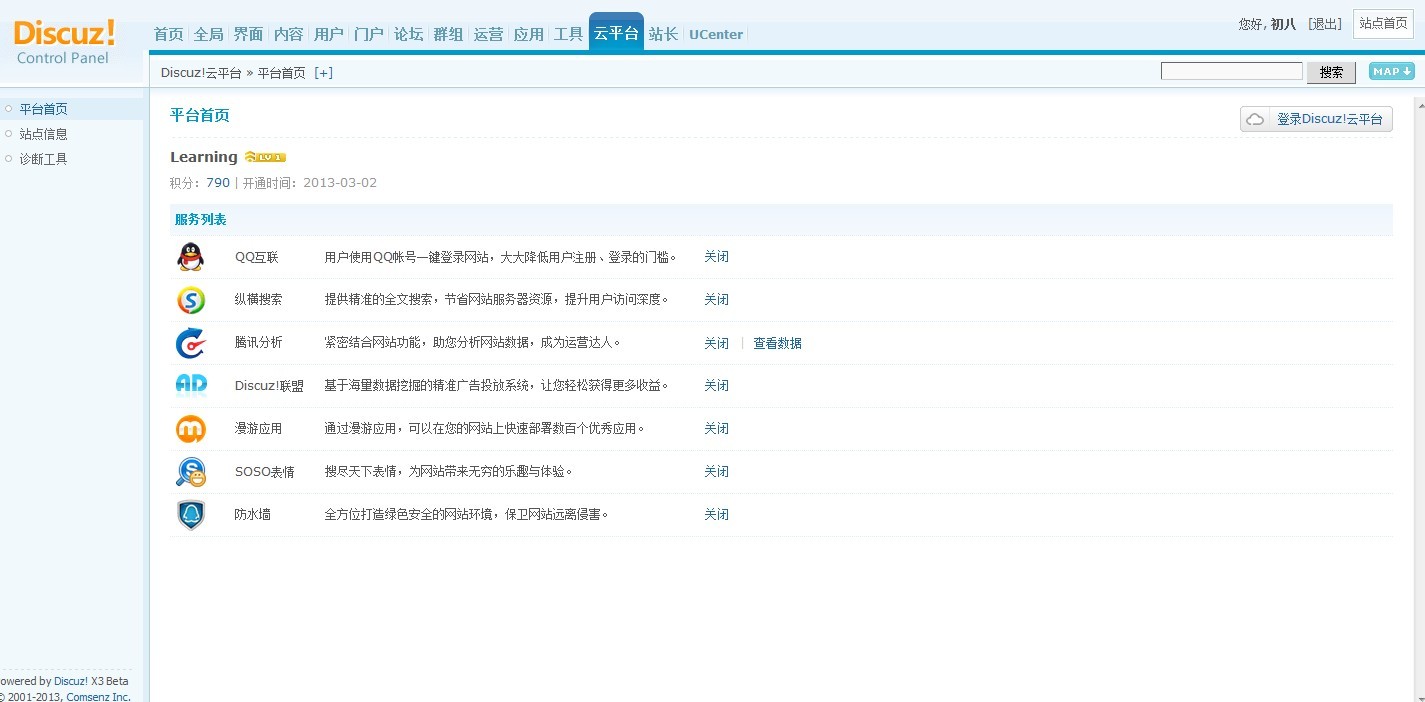Click the LV1 level badge next to Learning
The width and height of the screenshot is (1425, 702).
pyautogui.click(x=265, y=157)
